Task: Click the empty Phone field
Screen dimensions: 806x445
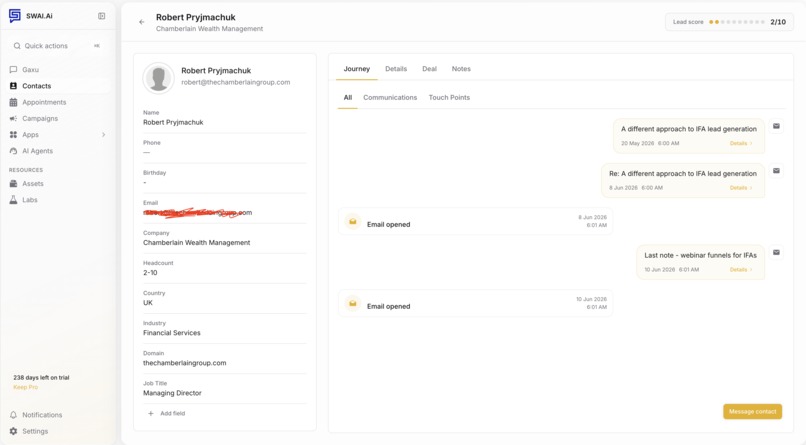Action: pyautogui.click(x=225, y=153)
